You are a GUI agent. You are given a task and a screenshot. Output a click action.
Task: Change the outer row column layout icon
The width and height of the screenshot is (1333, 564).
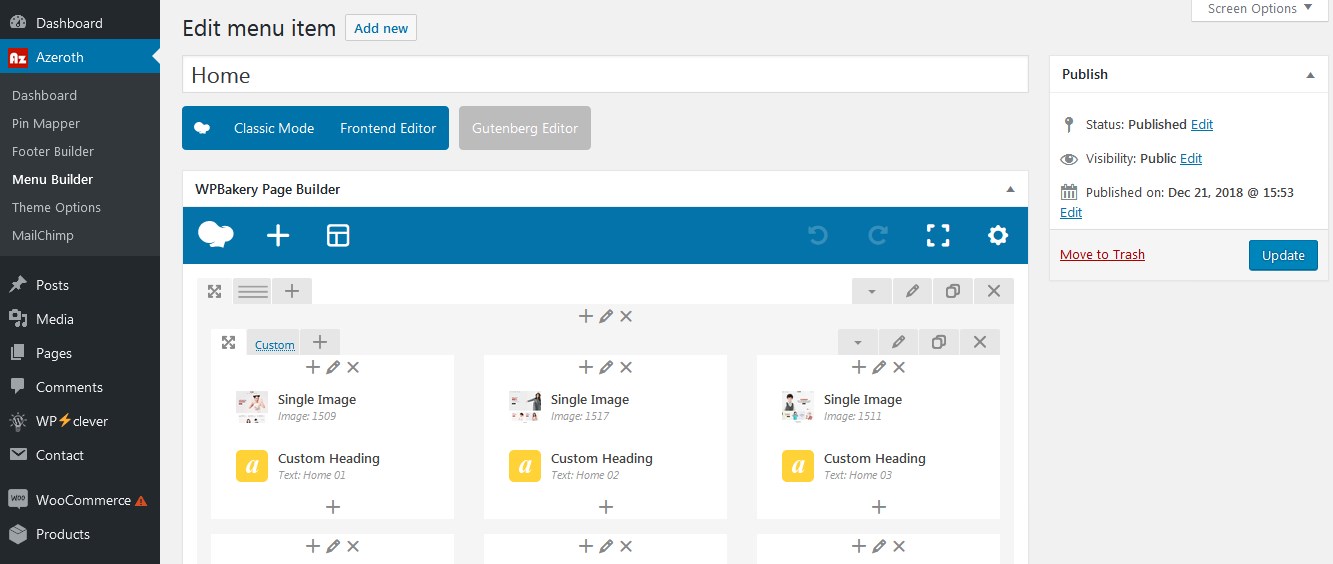(x=253, y=291)
